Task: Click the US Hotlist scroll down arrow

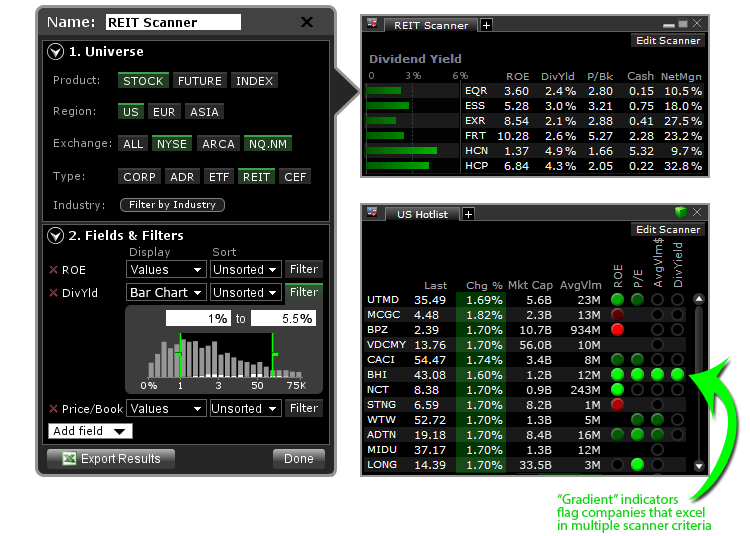Action: (699, 465)
